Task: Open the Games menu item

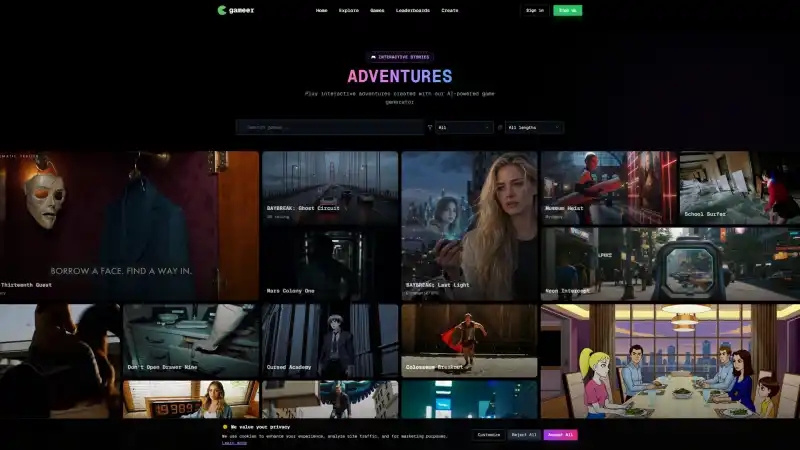Action: tap(377, 10)
